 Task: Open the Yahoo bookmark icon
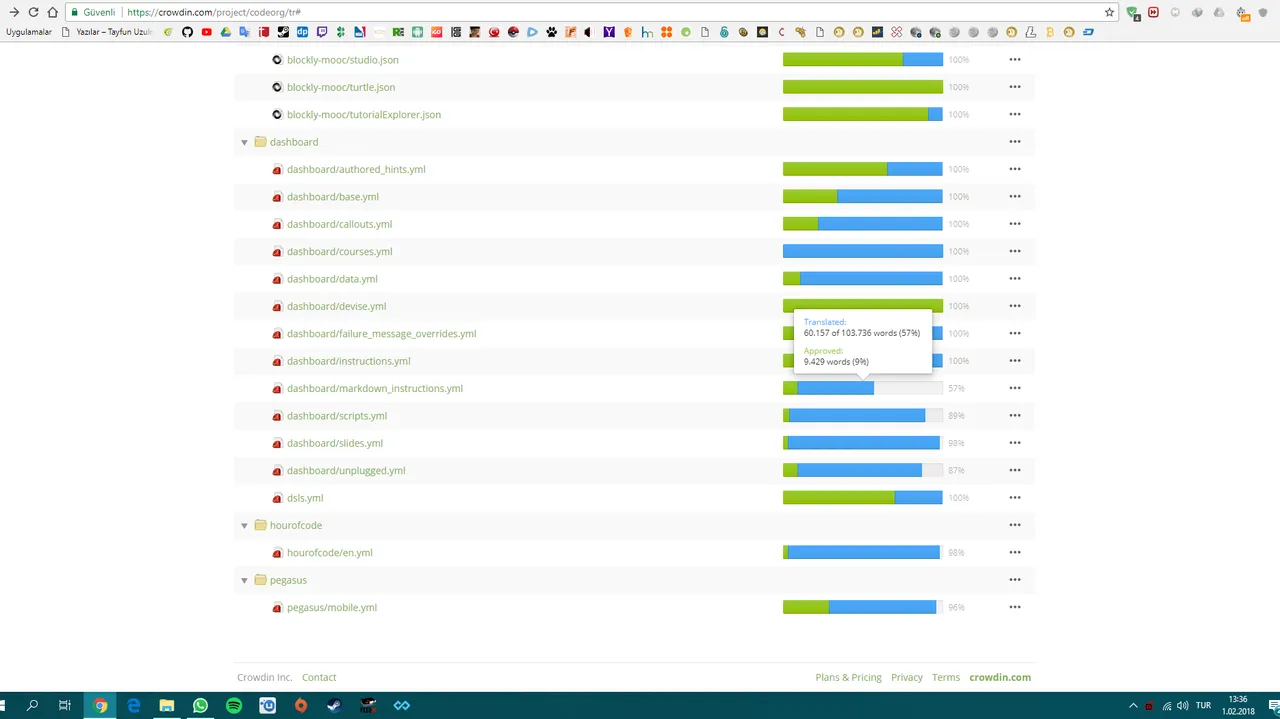coord(609,32)
